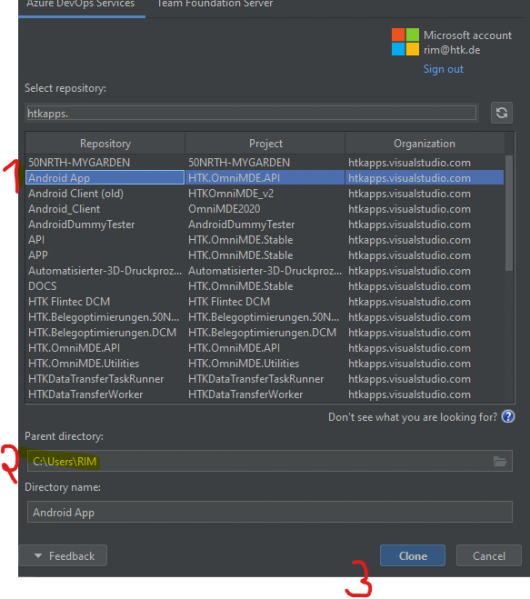Viewport: 530px width, 599px height.
Task: Select the API repository row
Action: click(264, 240)
